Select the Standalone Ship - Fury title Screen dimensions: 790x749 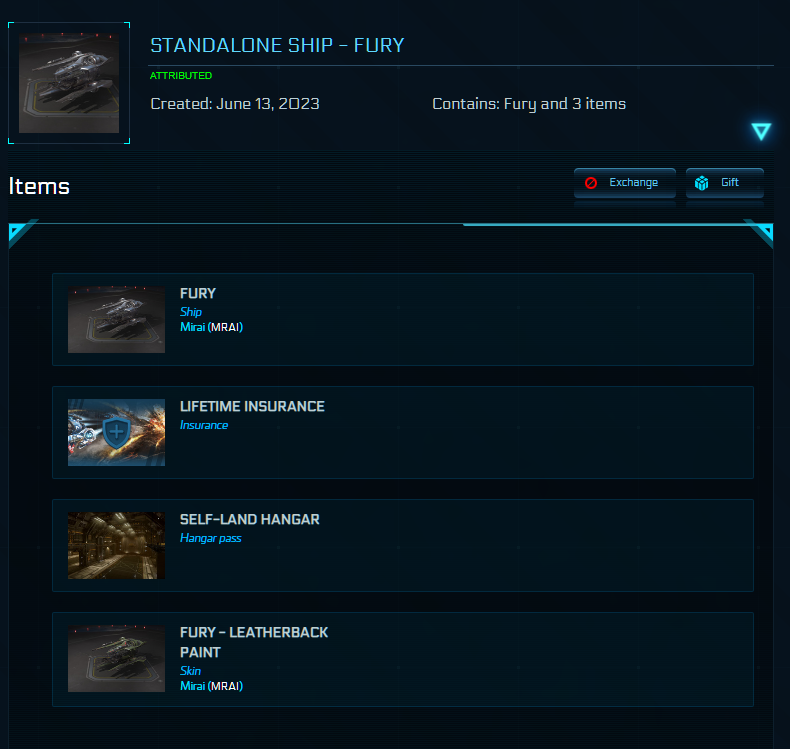click(277, 45)
